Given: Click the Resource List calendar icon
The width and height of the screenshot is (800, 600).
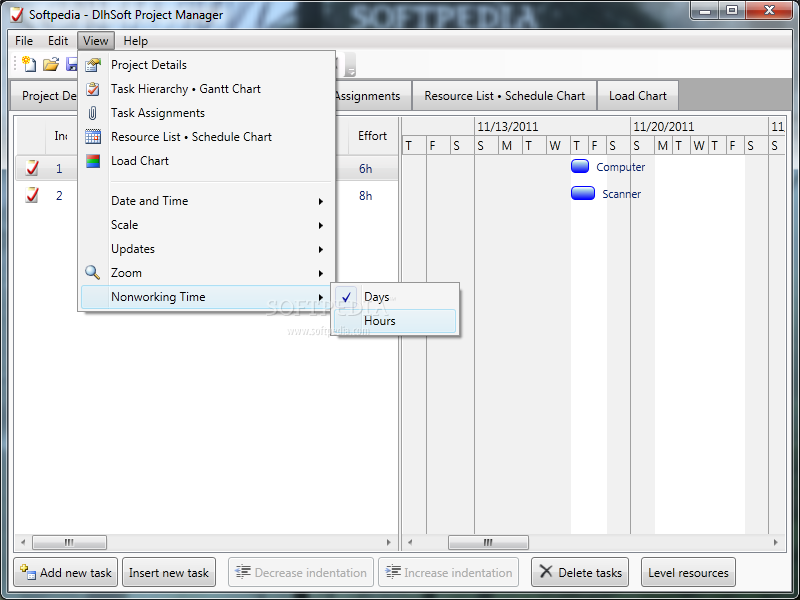Looking at the screenshot, I should click(93, 137).
